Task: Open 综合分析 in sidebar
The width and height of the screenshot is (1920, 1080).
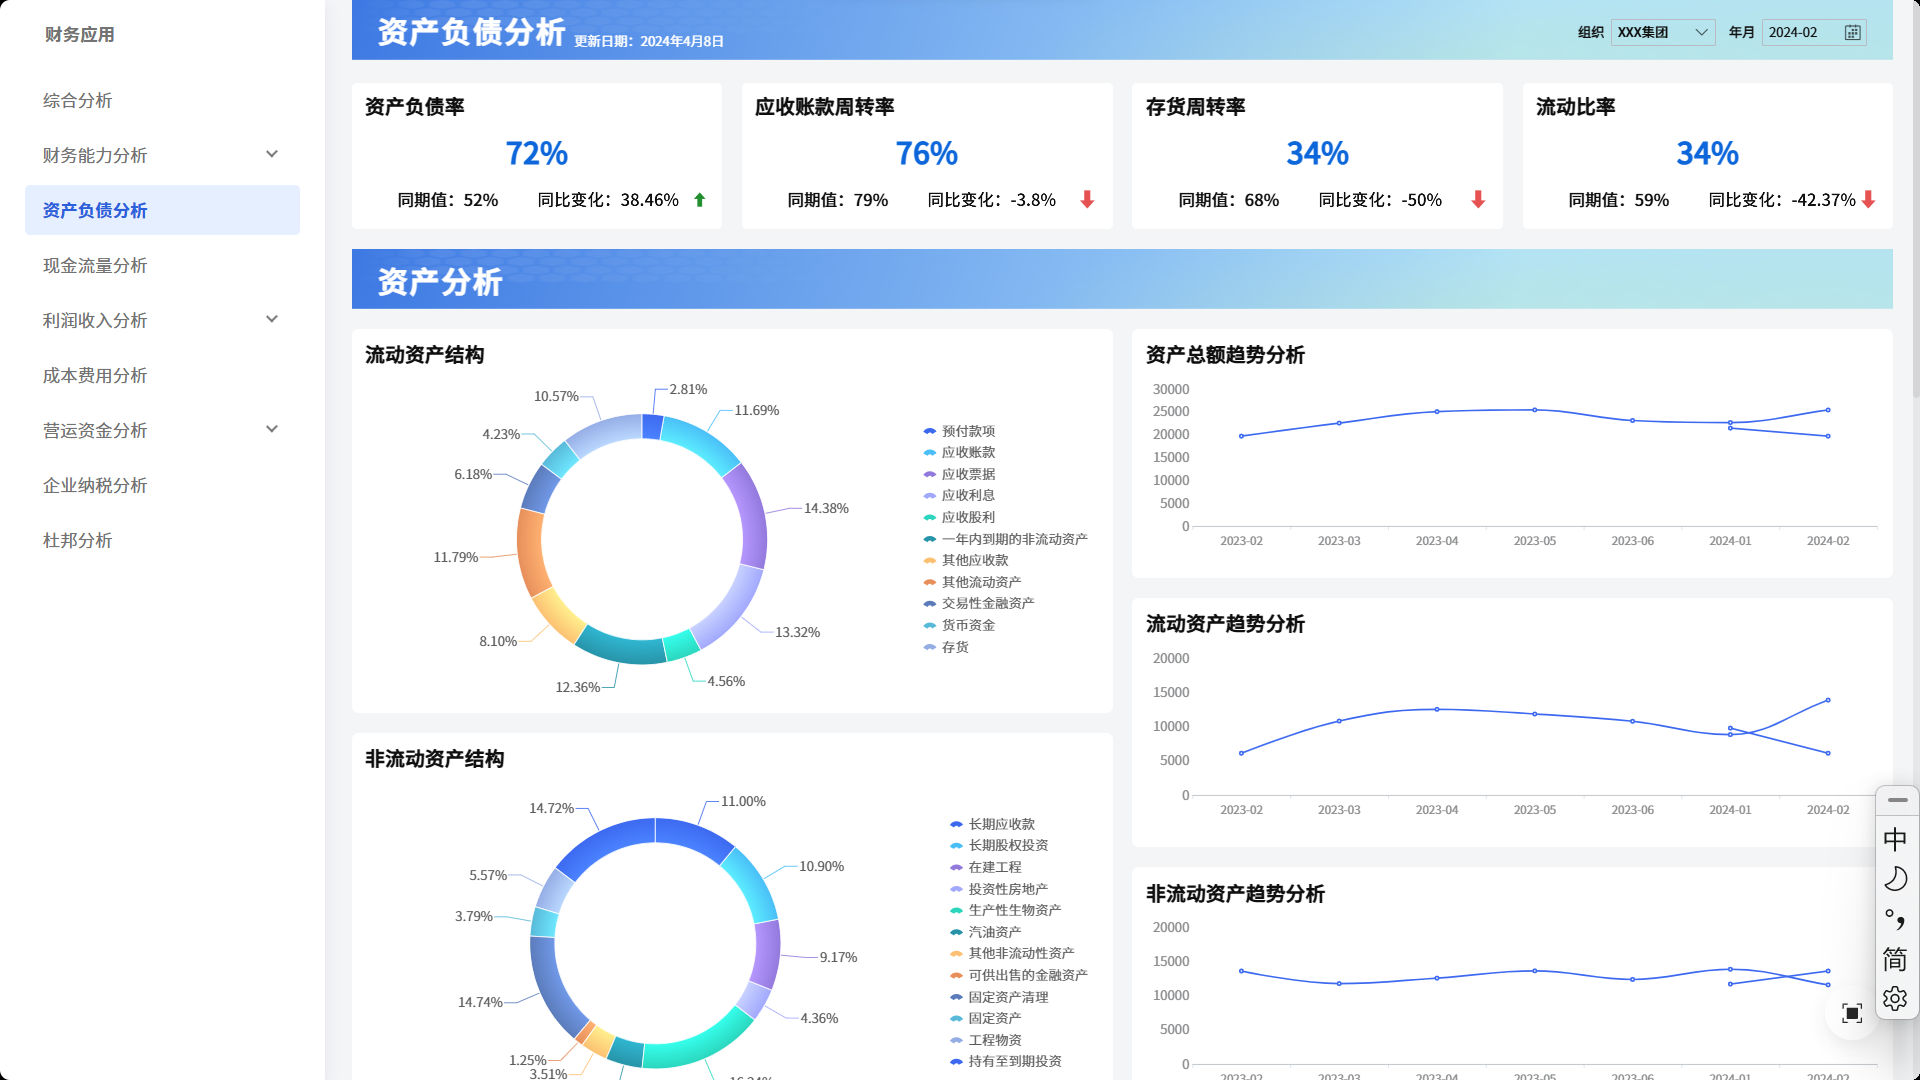Action: [x=78, y=100]
